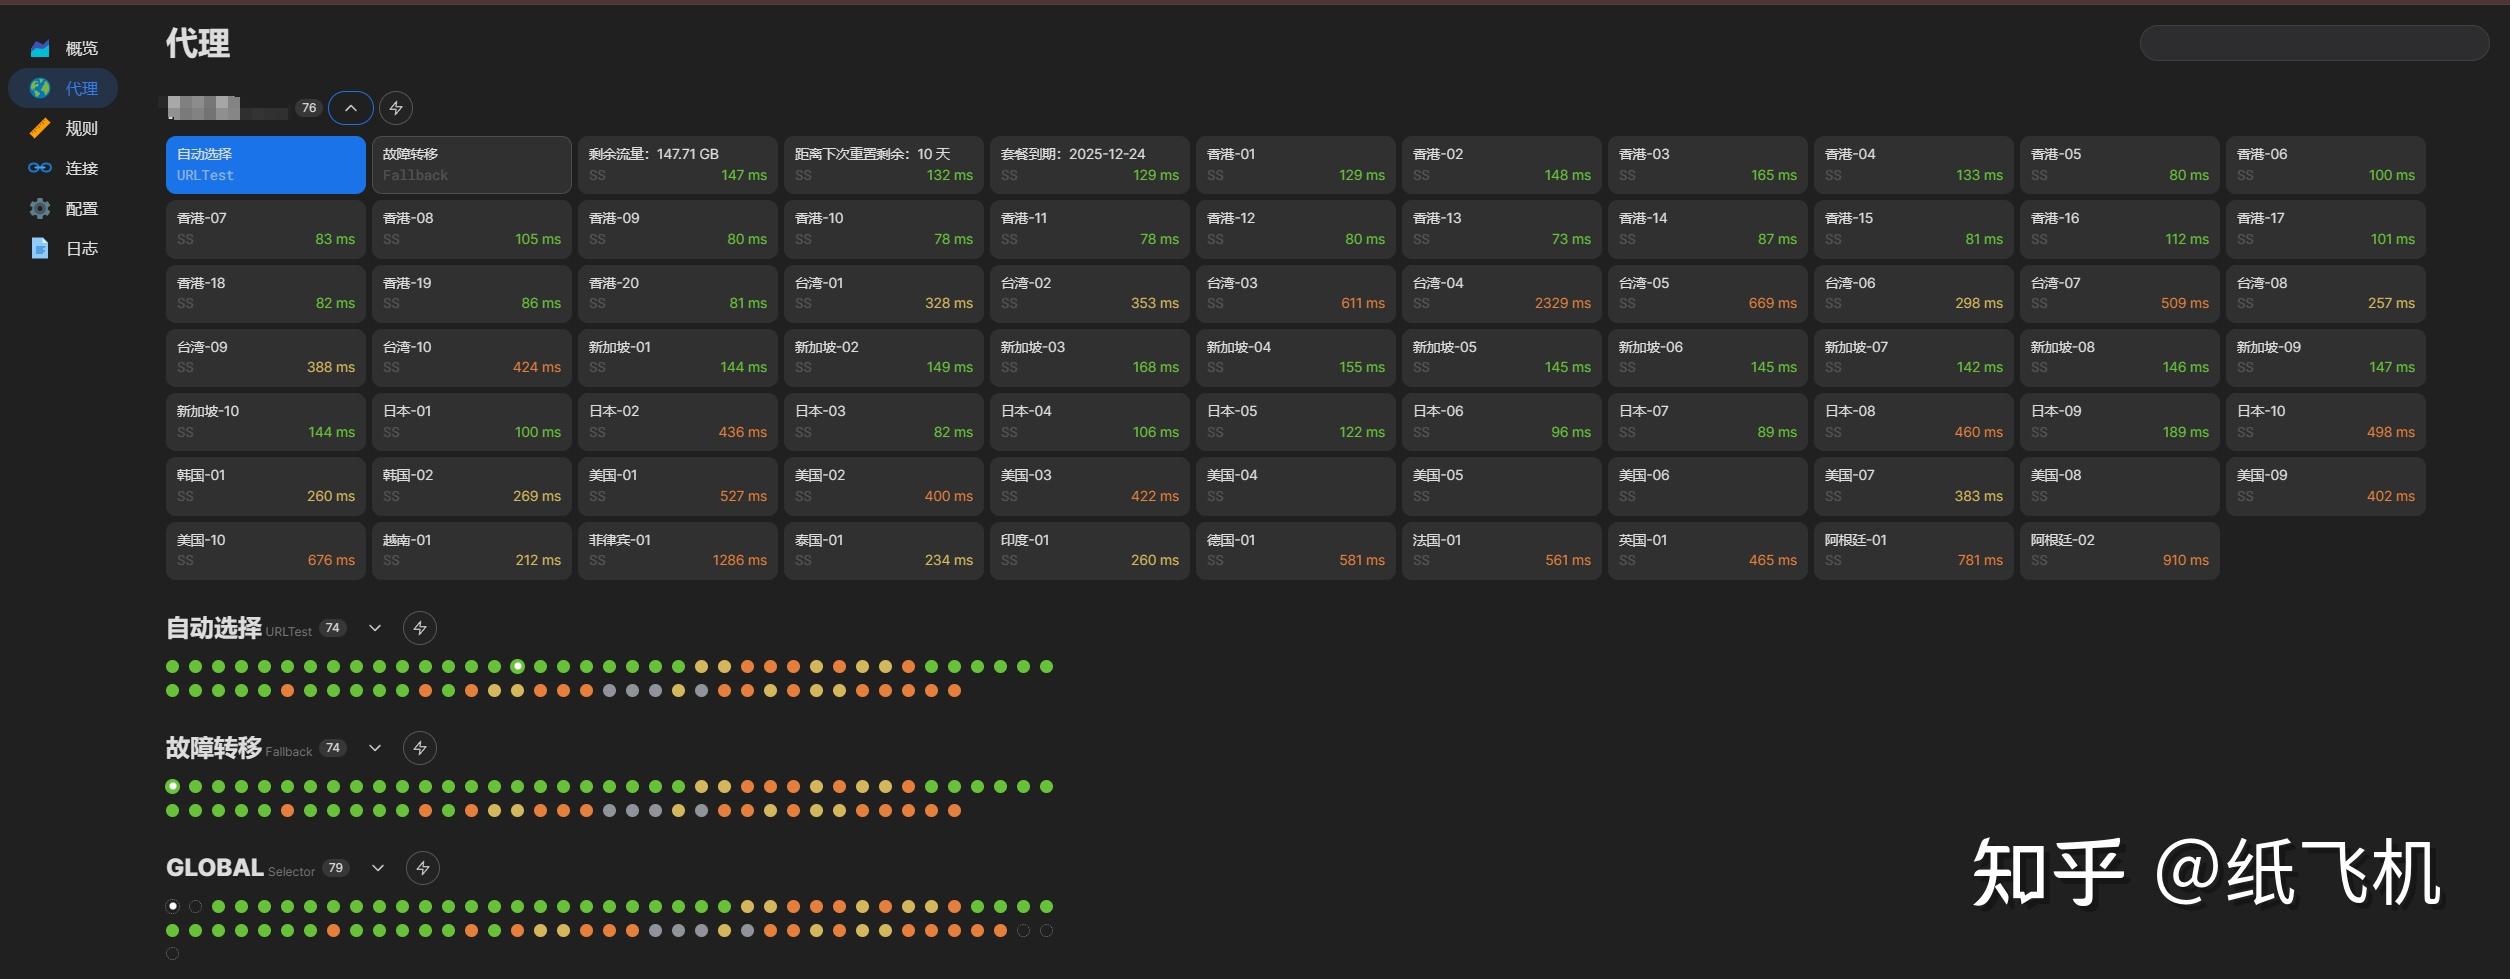Expand the GLOBAL selector chevron
The height and width of the screenshot is (979, 2510).
click(x=378, y=867)
